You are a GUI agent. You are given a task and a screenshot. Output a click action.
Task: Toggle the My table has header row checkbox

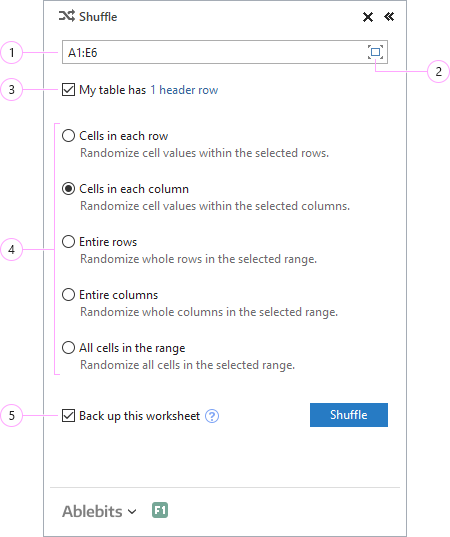[68, 90]
